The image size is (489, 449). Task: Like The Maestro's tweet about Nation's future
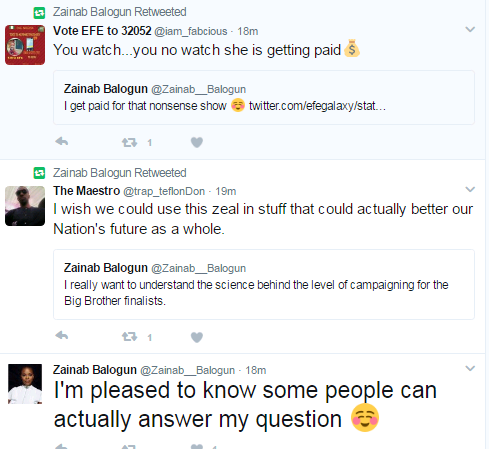[197, 337]
